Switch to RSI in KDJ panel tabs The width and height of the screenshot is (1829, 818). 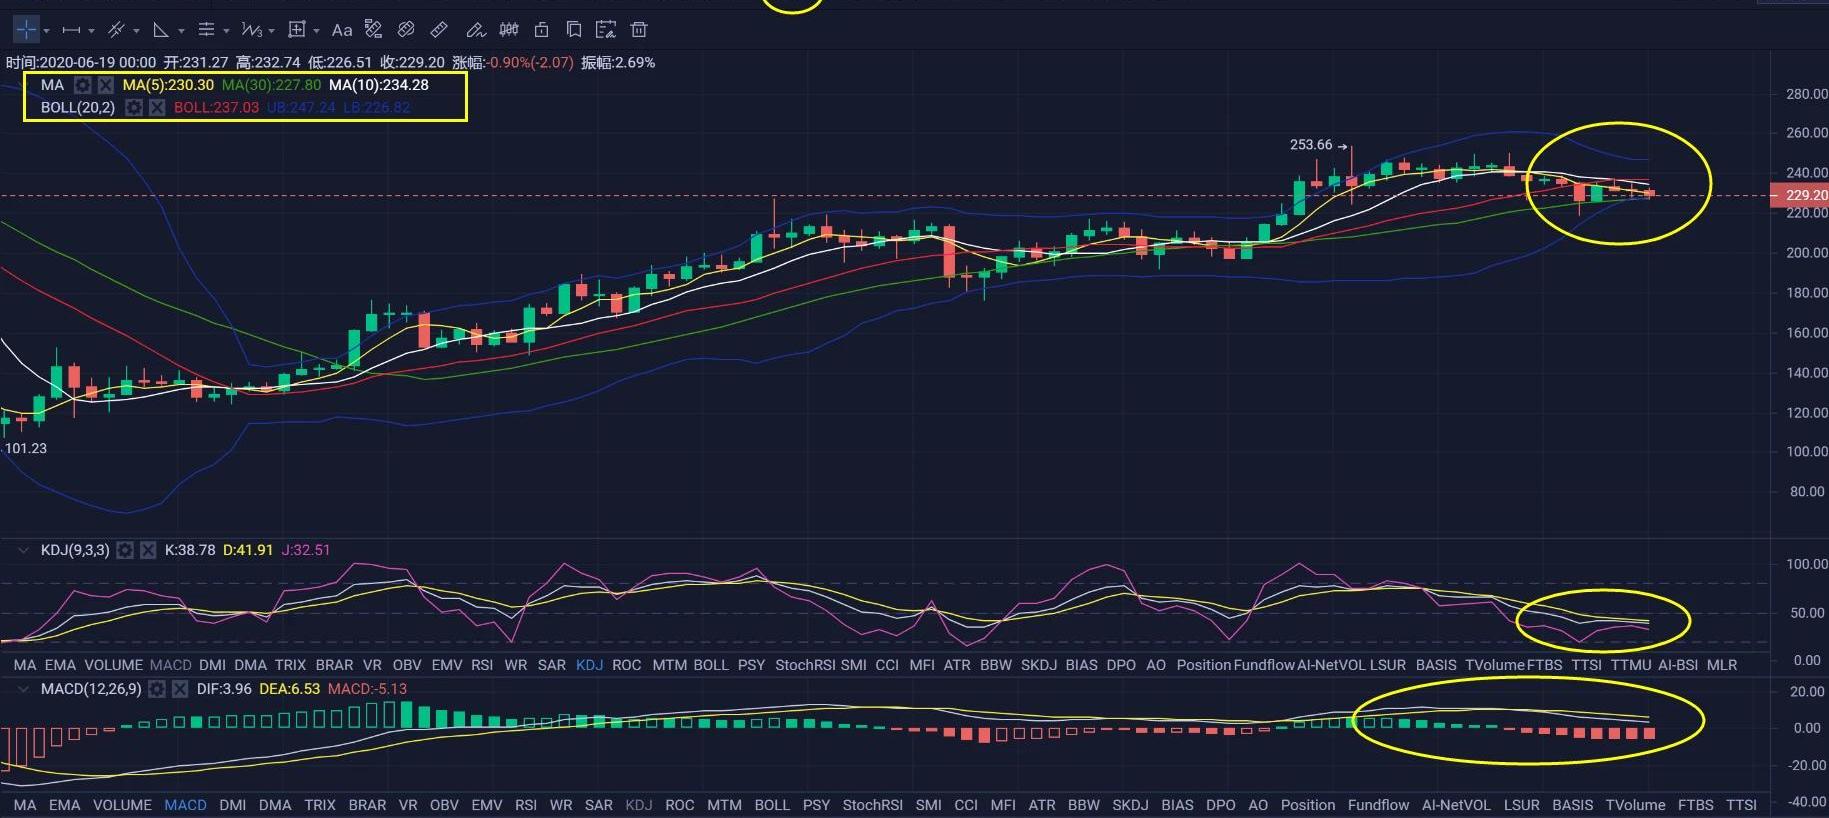pyautogui.click(x=482, y=665)
